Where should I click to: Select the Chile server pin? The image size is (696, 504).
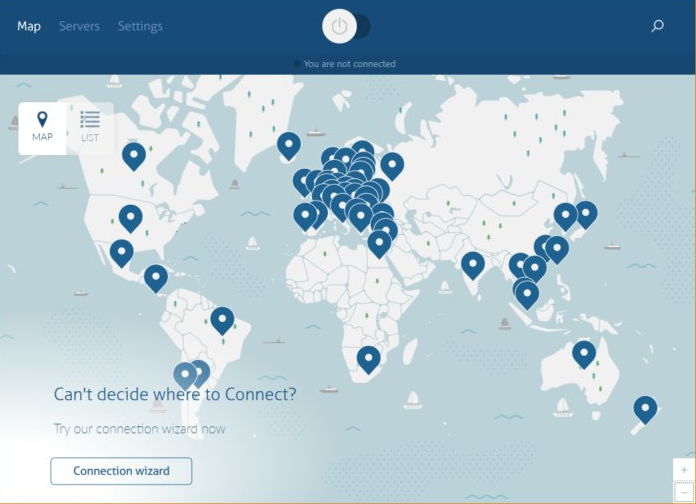185,375
